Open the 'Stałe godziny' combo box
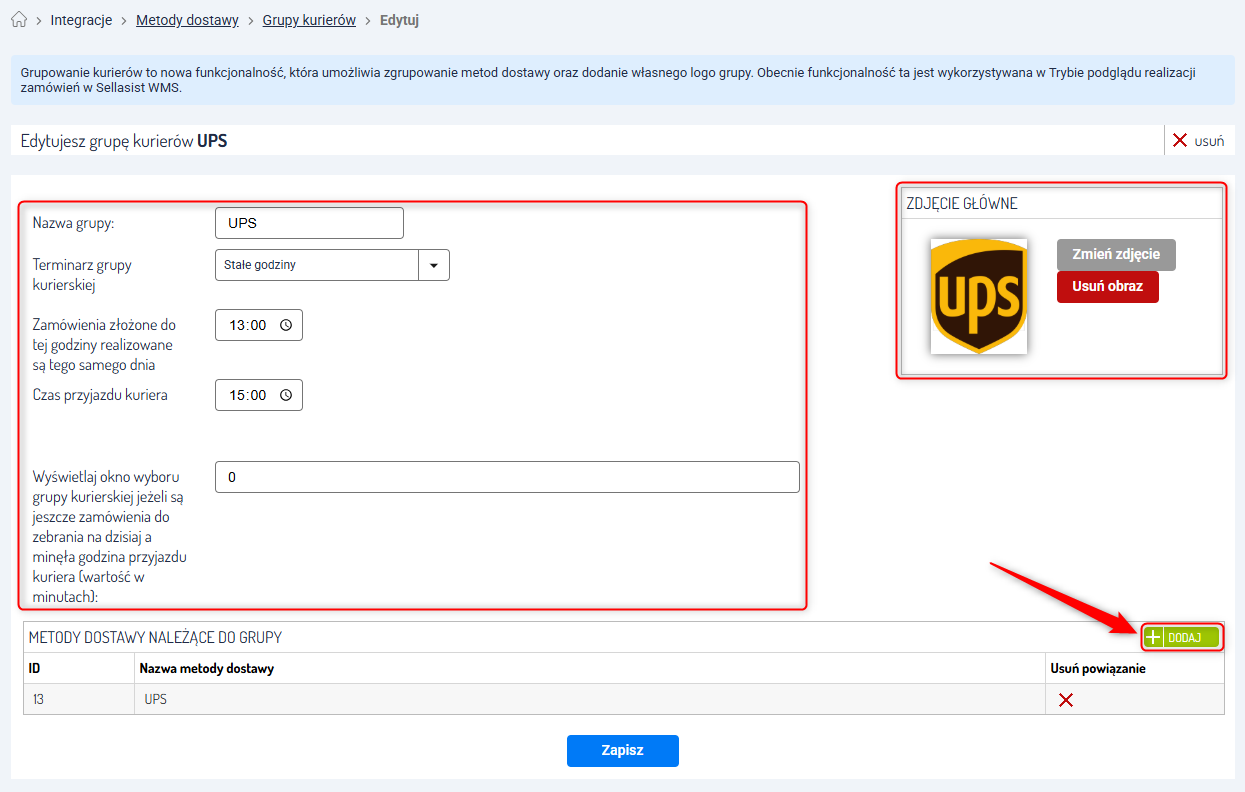Image resolution: width=1245 pixels, height=792 pixels. click(x=317, y=265)
